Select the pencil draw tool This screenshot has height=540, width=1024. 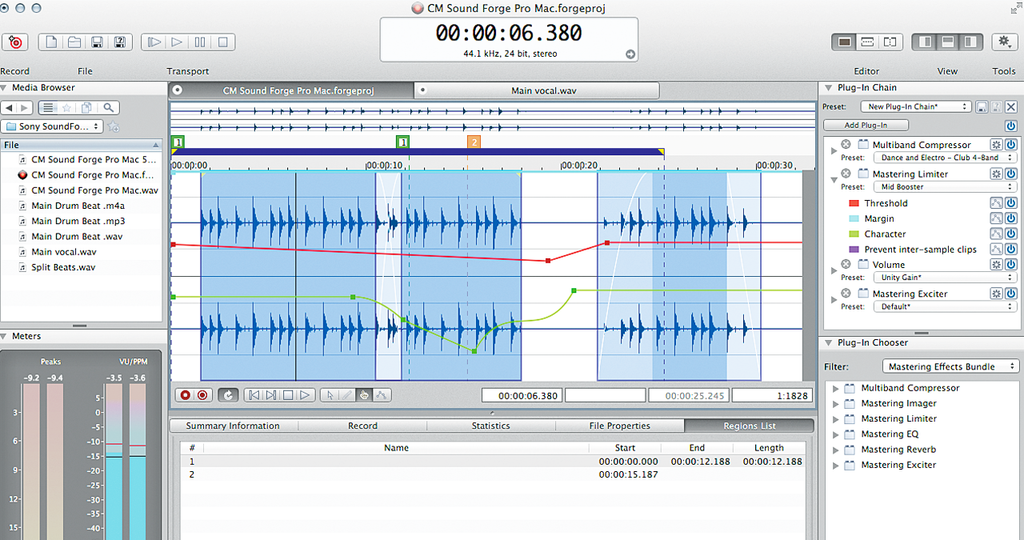pos(347,395)
